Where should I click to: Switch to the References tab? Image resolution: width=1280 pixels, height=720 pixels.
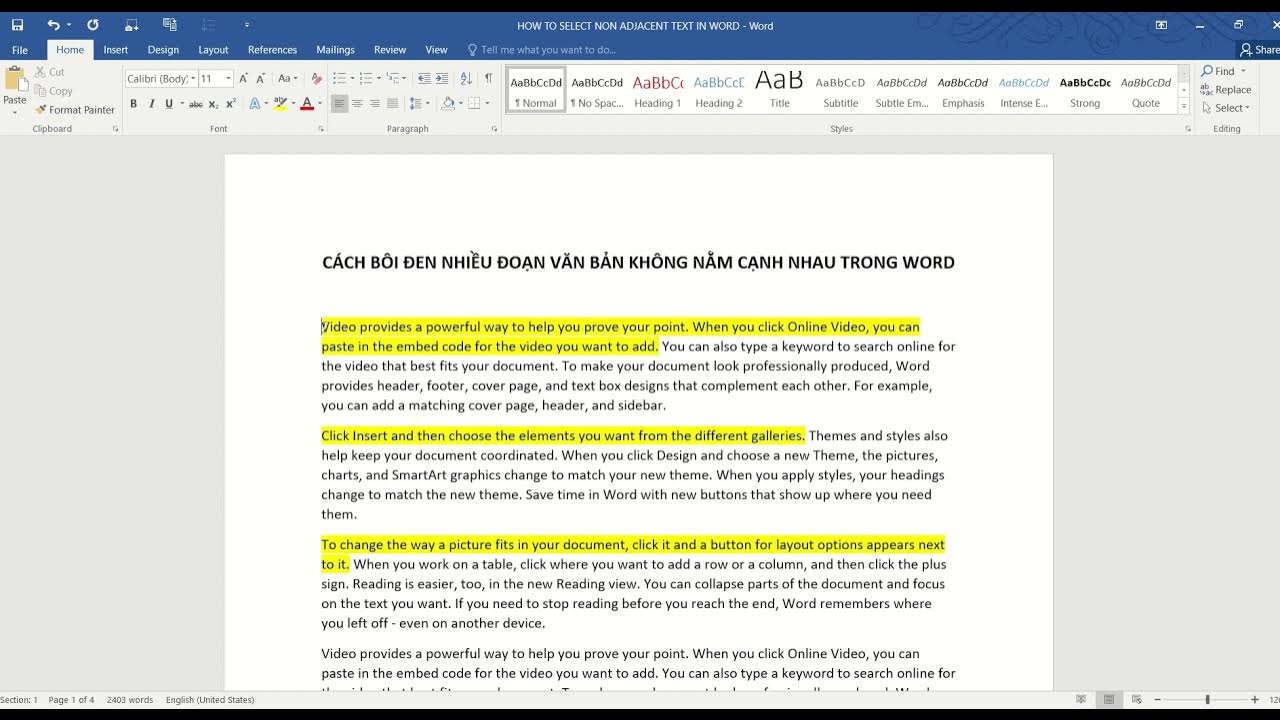pos(272,50)
